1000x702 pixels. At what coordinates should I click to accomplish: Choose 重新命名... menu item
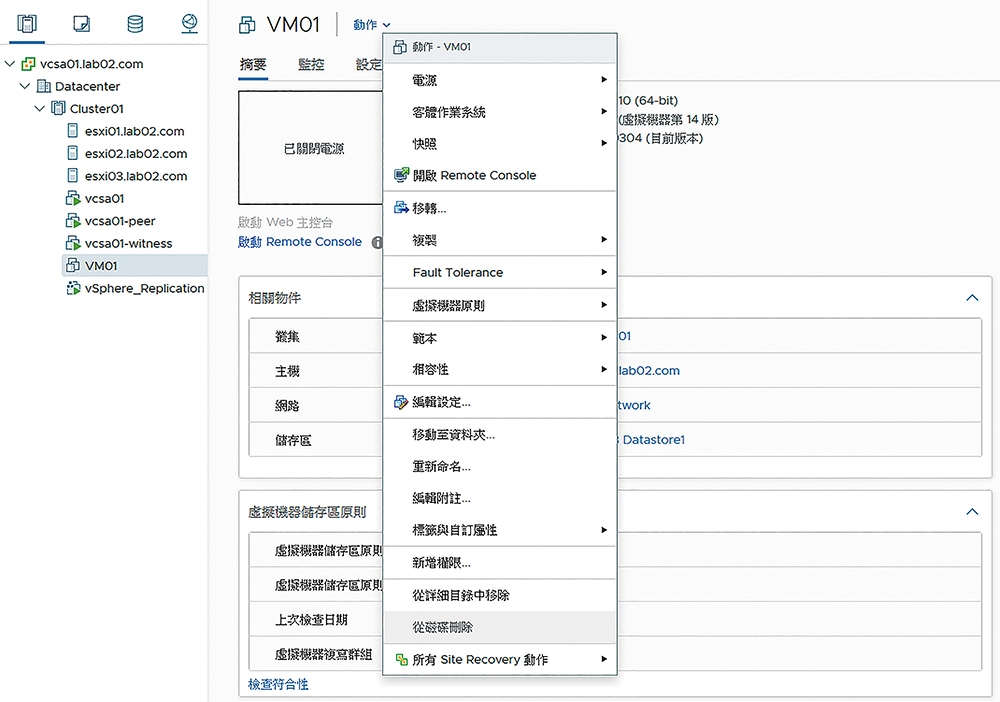(x=499, y=466)
